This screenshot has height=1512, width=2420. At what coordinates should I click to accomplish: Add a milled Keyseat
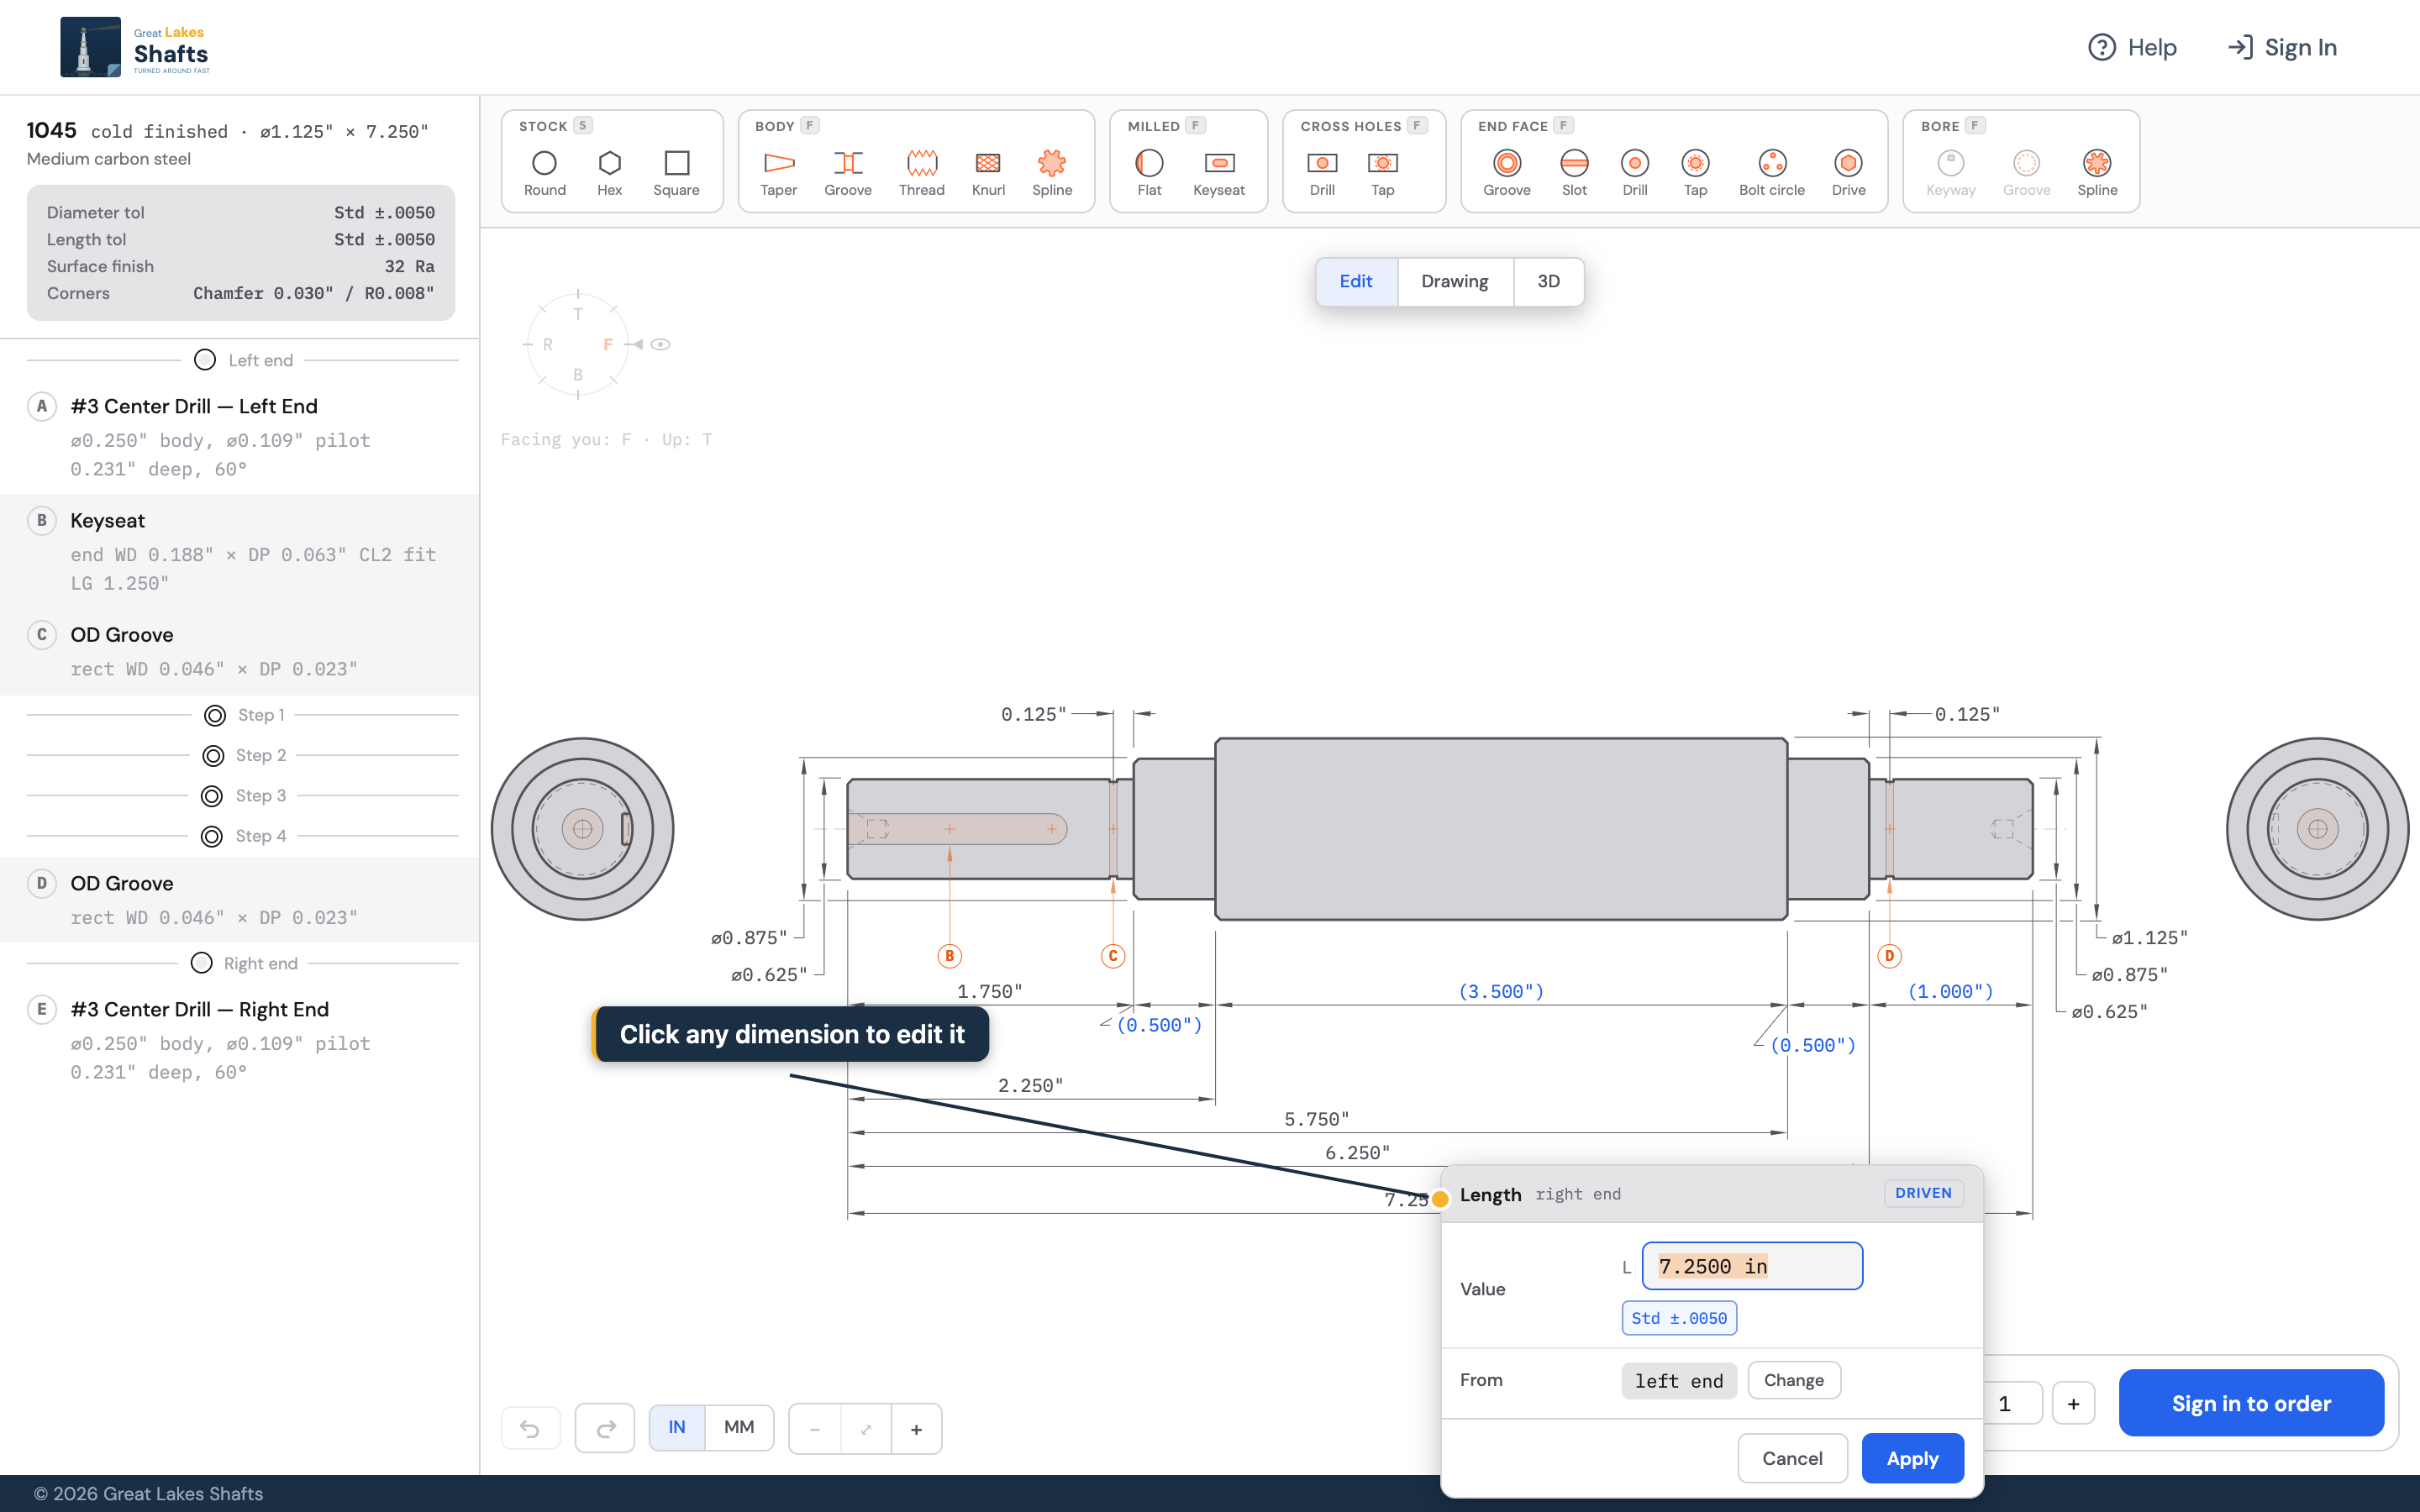(1218, 173)
